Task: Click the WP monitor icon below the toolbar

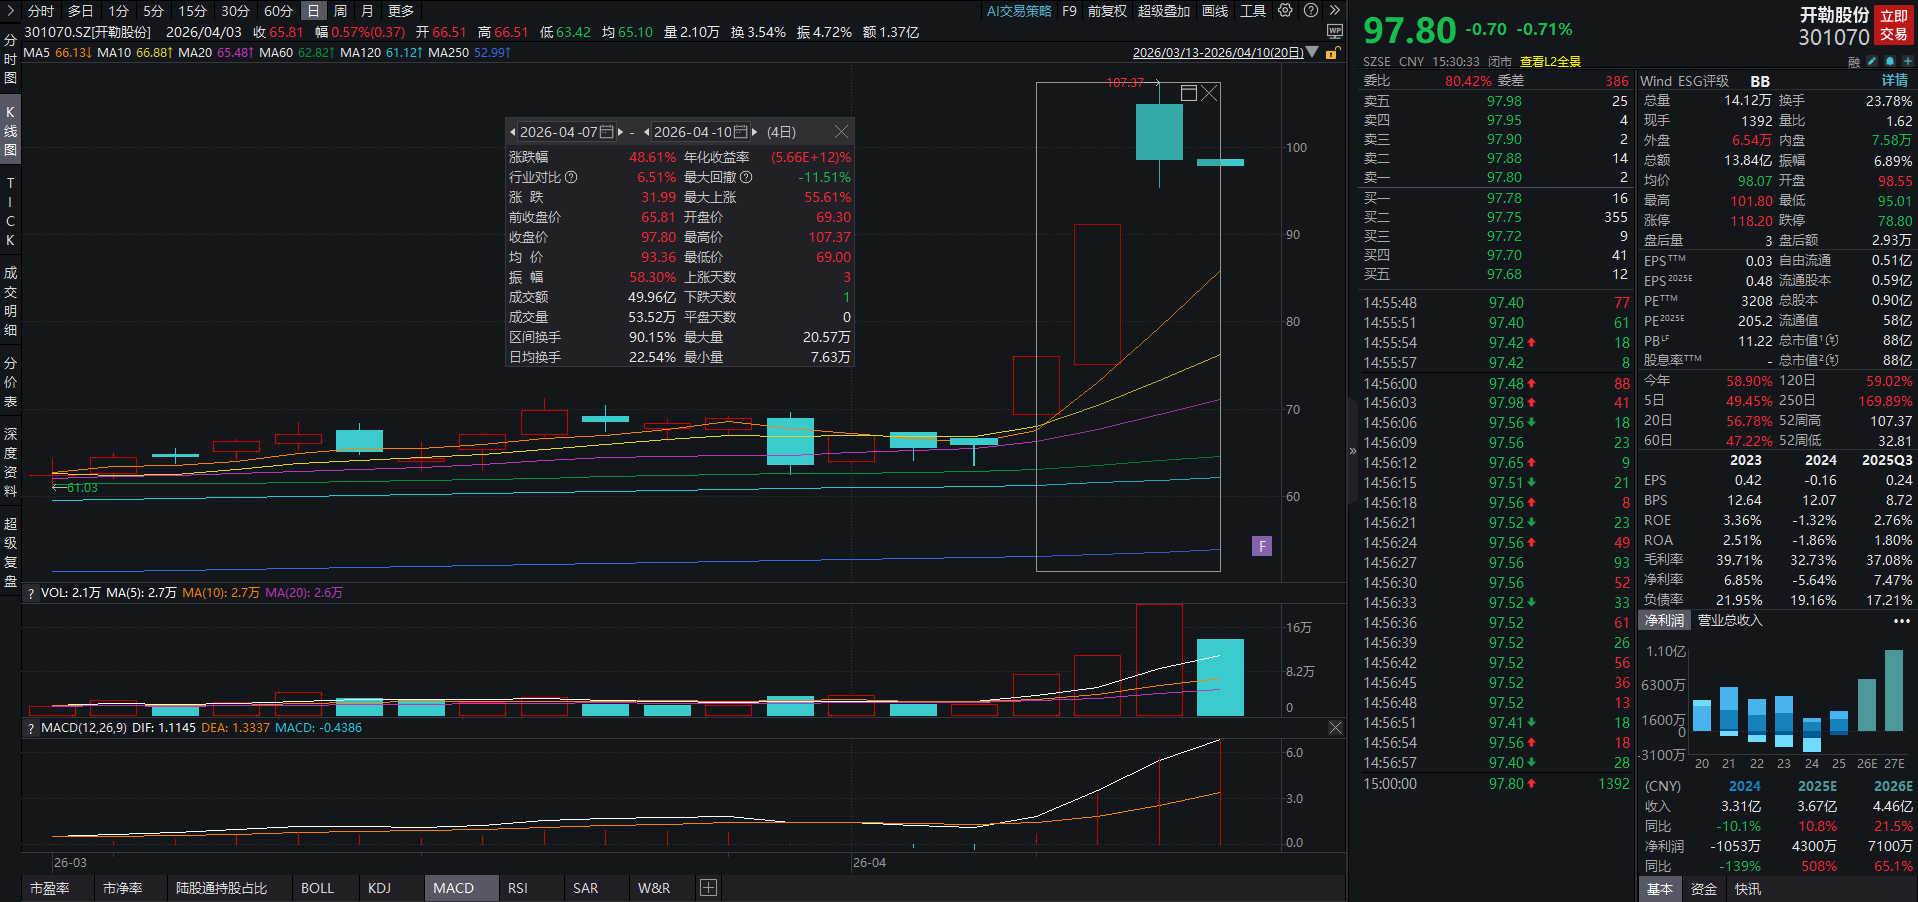Action: (x=1334, y=31)
